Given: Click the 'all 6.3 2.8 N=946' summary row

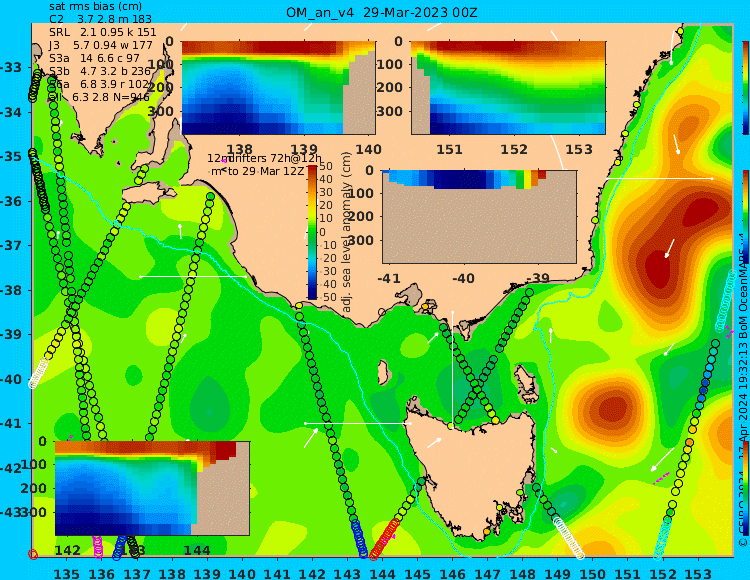Looking at the screenshot, I should point(99,97).
